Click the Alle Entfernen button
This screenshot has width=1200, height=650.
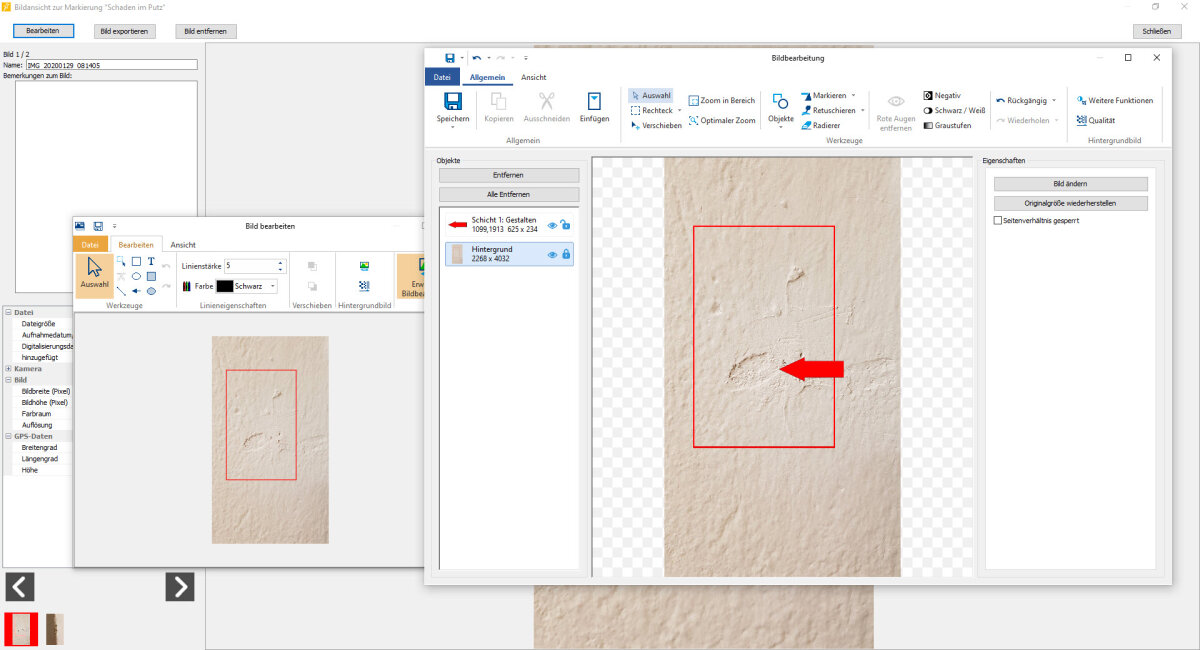(509, 194)
